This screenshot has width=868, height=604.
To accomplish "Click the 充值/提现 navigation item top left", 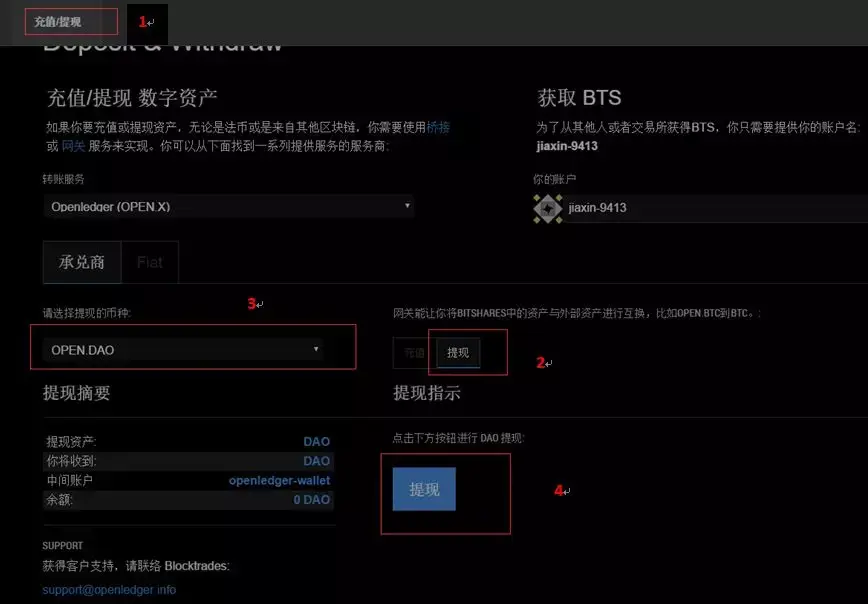I will 56,19.
